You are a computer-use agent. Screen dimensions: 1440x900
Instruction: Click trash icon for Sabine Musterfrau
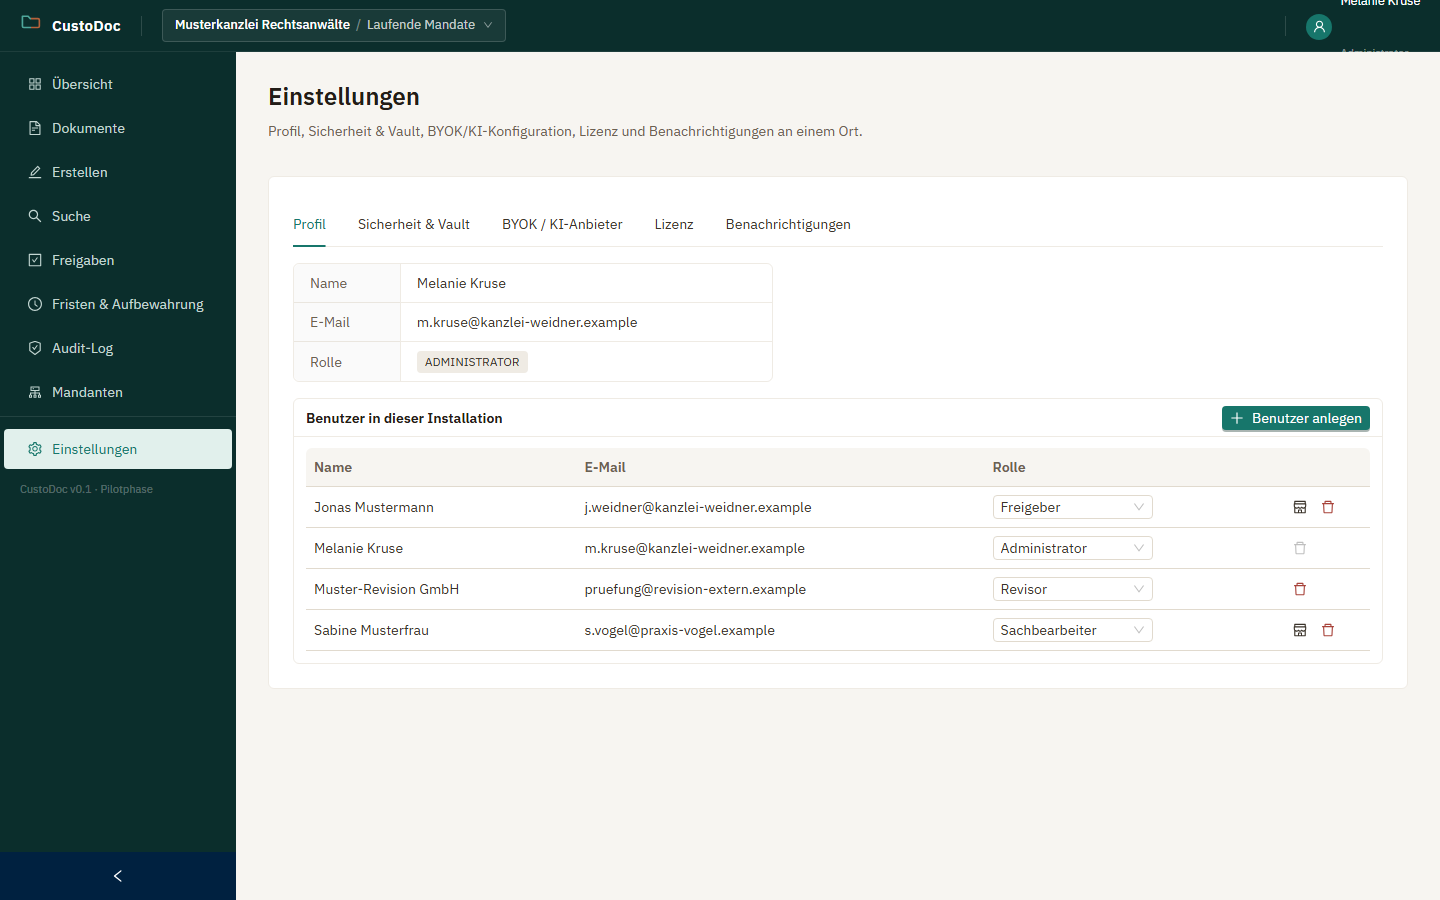pos(1328,630)
